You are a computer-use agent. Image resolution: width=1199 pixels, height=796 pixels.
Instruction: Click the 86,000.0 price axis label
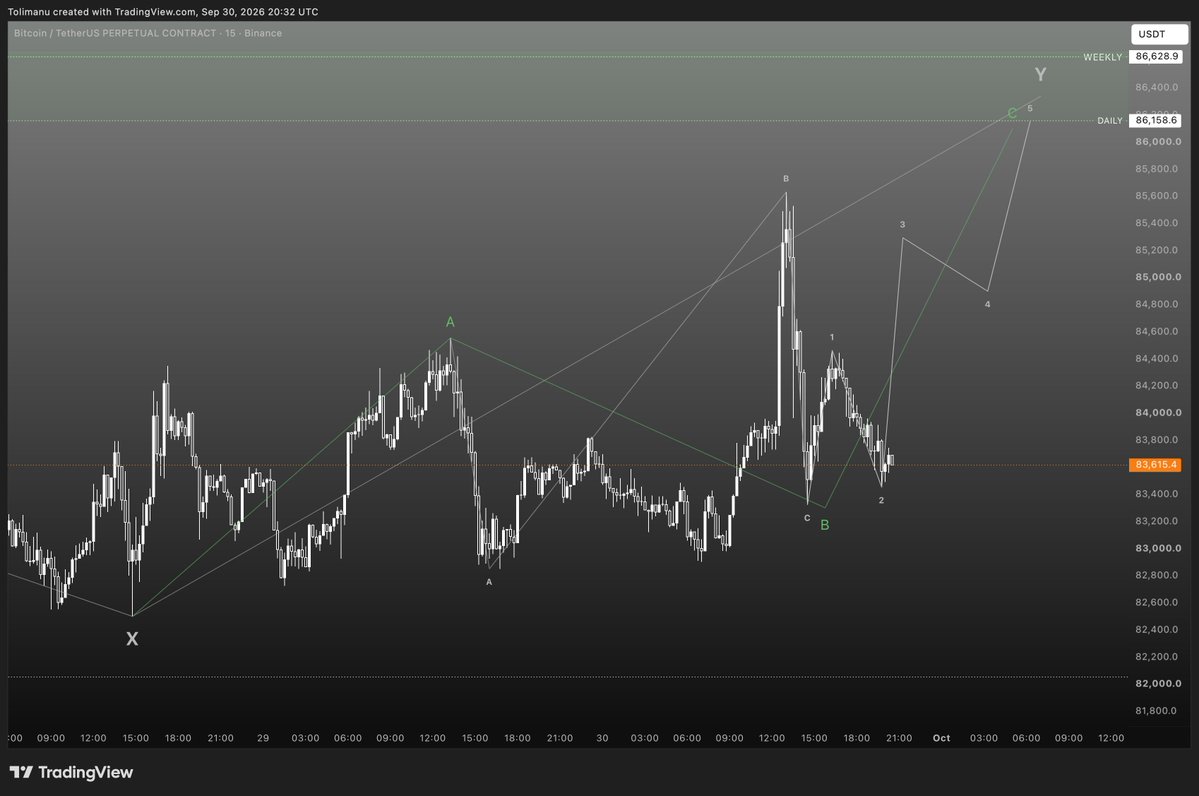tap(1158, 141)
